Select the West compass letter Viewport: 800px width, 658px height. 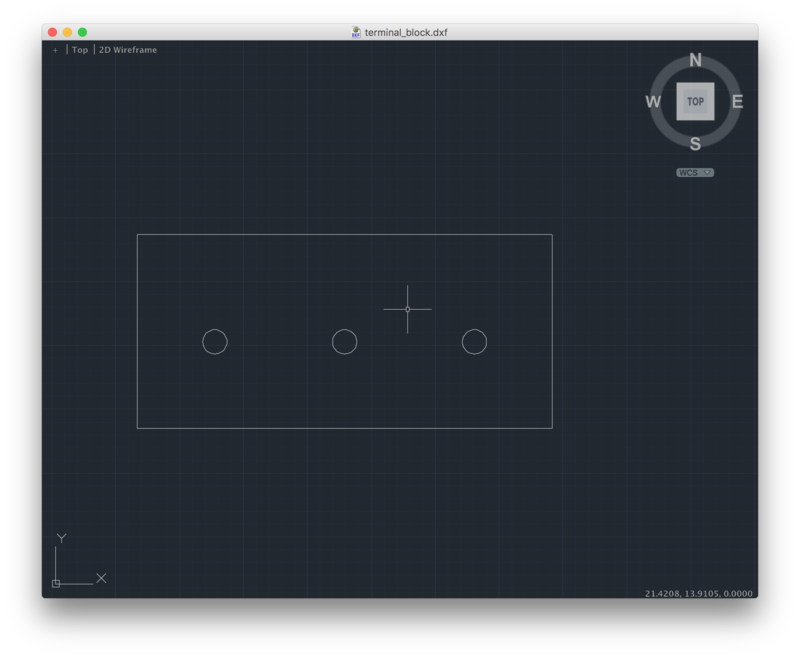coord(653,102)
